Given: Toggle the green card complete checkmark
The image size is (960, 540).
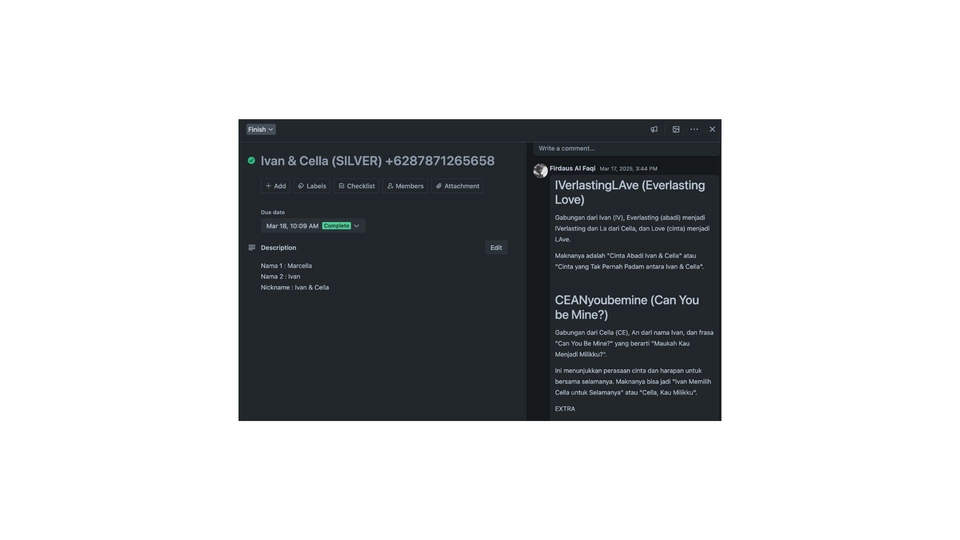Looking at the screenshot, I should click(x=251, y=160).
